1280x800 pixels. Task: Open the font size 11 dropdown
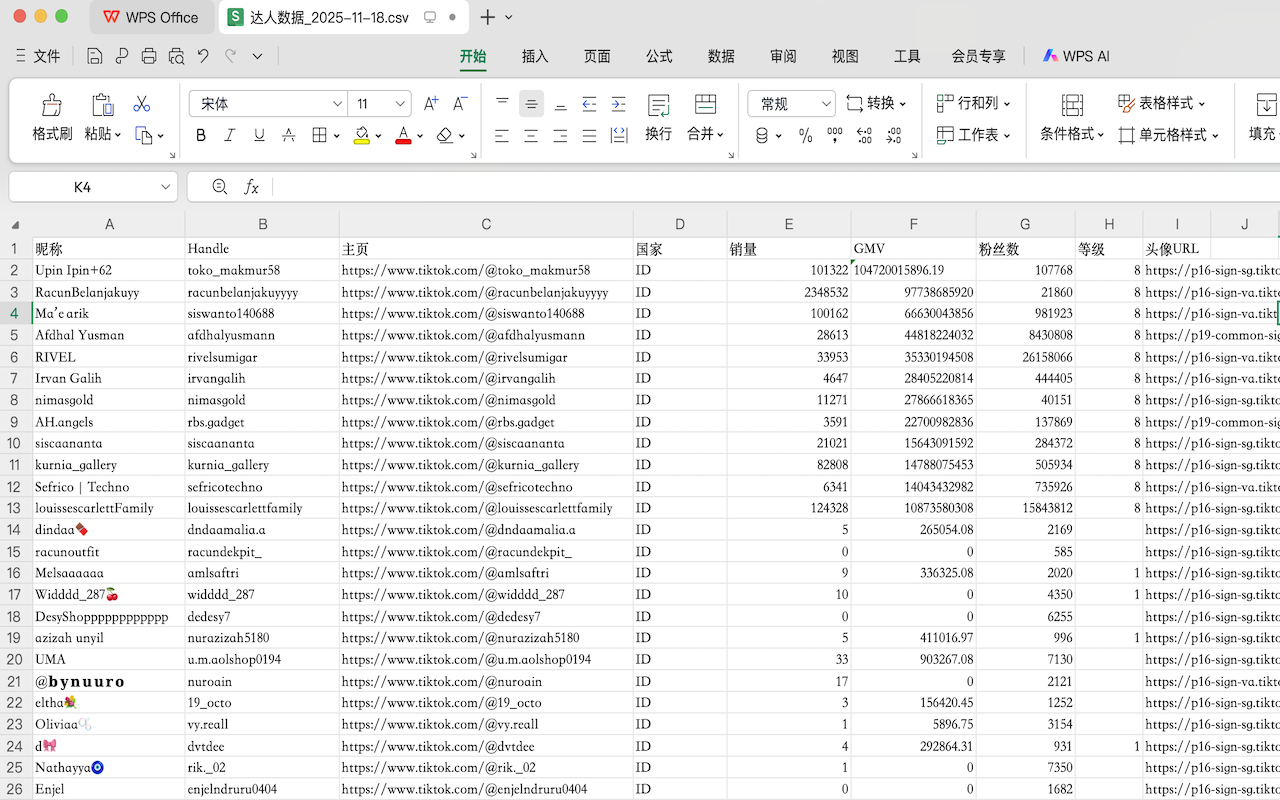click(x=401, y=104)
